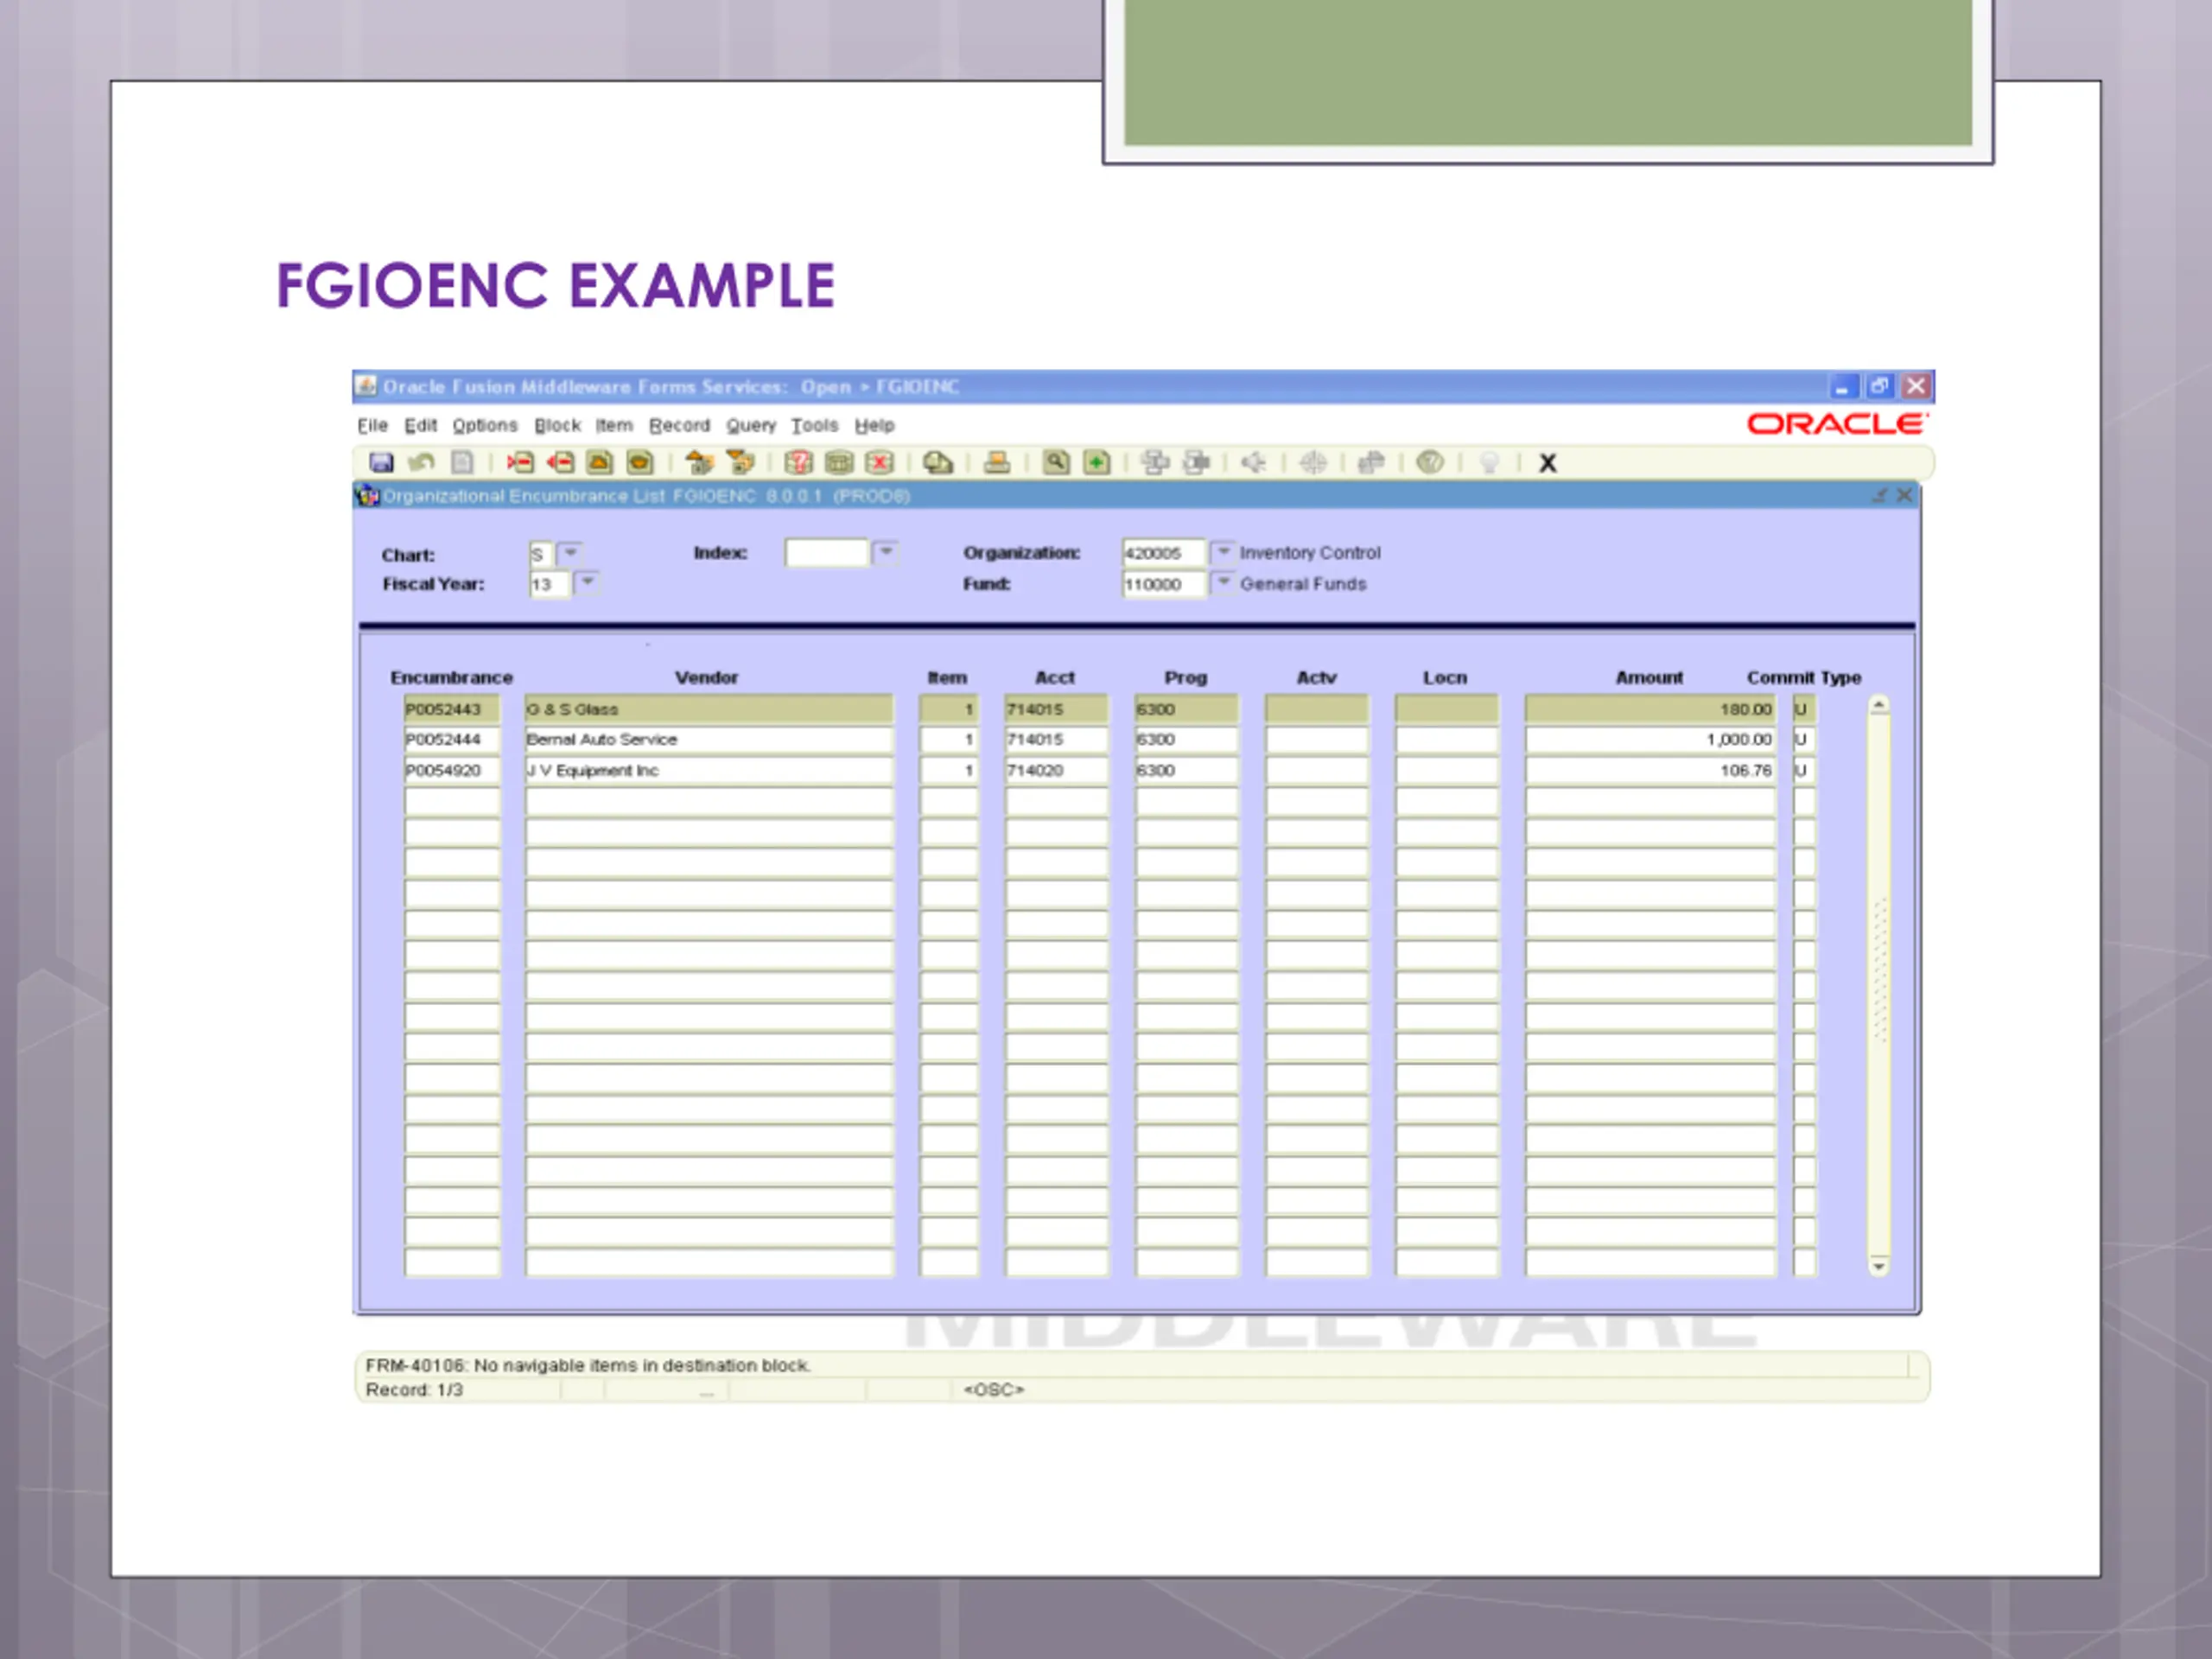The image size is (2212, 1659).
Task: Select encumbrance P0054920 cell
Action: [x=452, y=771]
